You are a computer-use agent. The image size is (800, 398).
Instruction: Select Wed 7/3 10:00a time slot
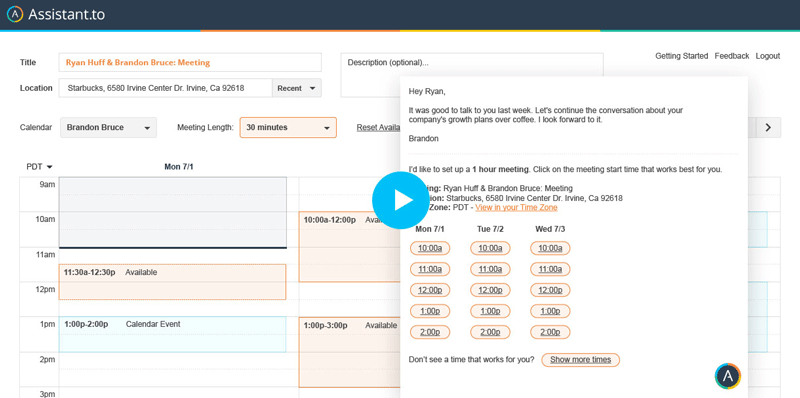(x=550, y=248)
